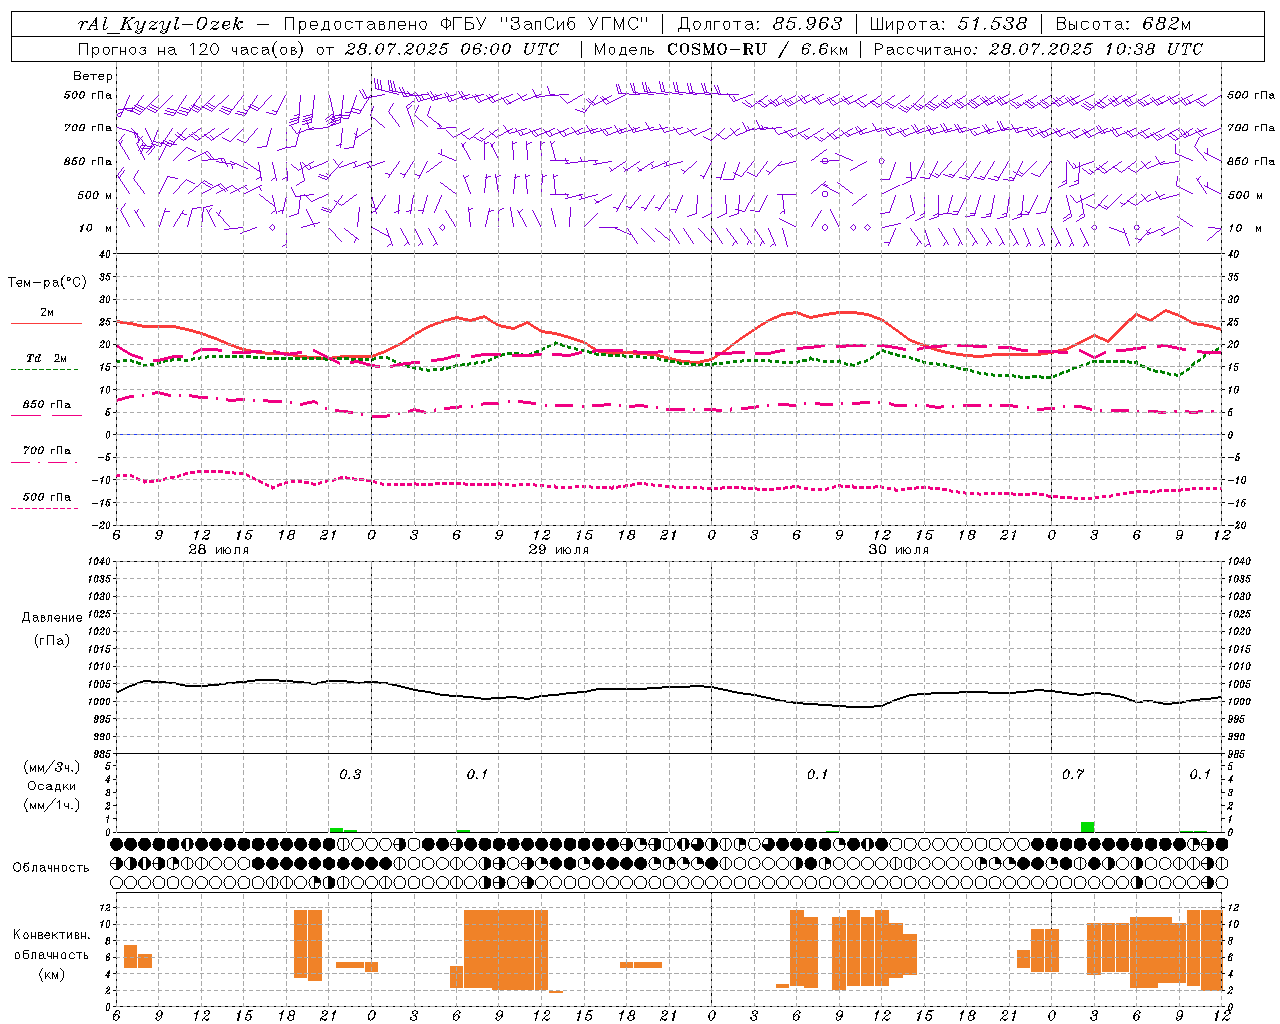This screenshot has height=1024, width=1280.
Task: Click the Широта: 51.538 value
Action: pos(948,24)
